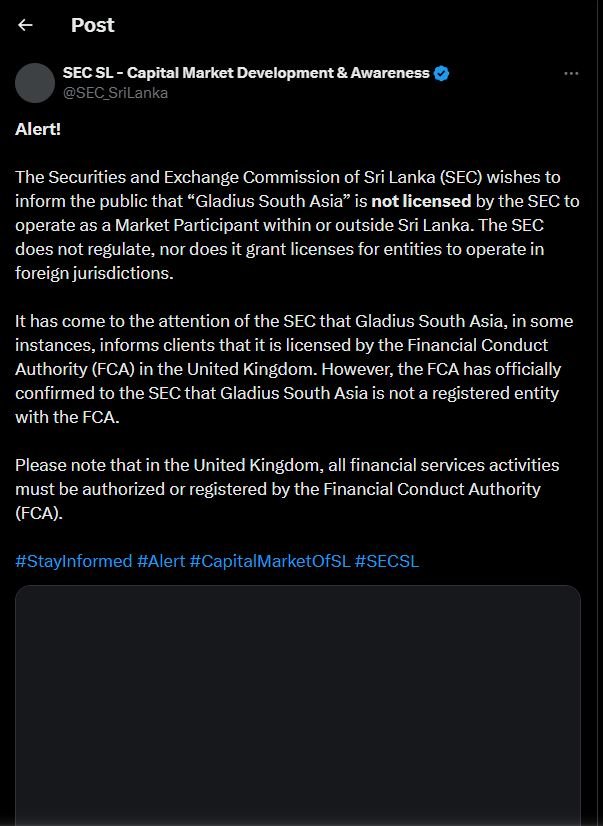The image size is (603, 826).
Task: Go back using the left arrow
Action: 25,25
